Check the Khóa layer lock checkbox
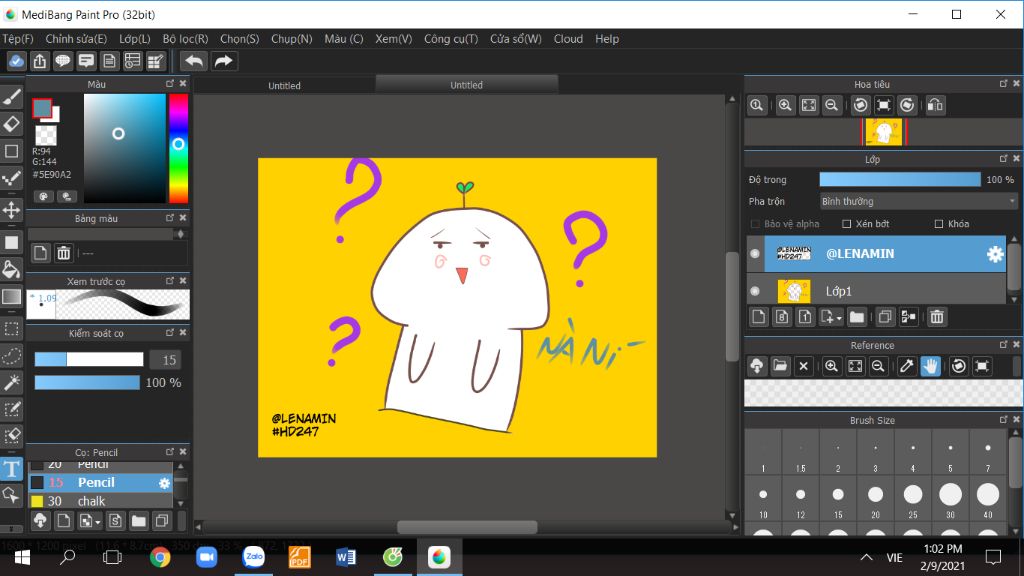Image resolution: width=1024 pixels, height=576 pixels. tap(939, 224)
